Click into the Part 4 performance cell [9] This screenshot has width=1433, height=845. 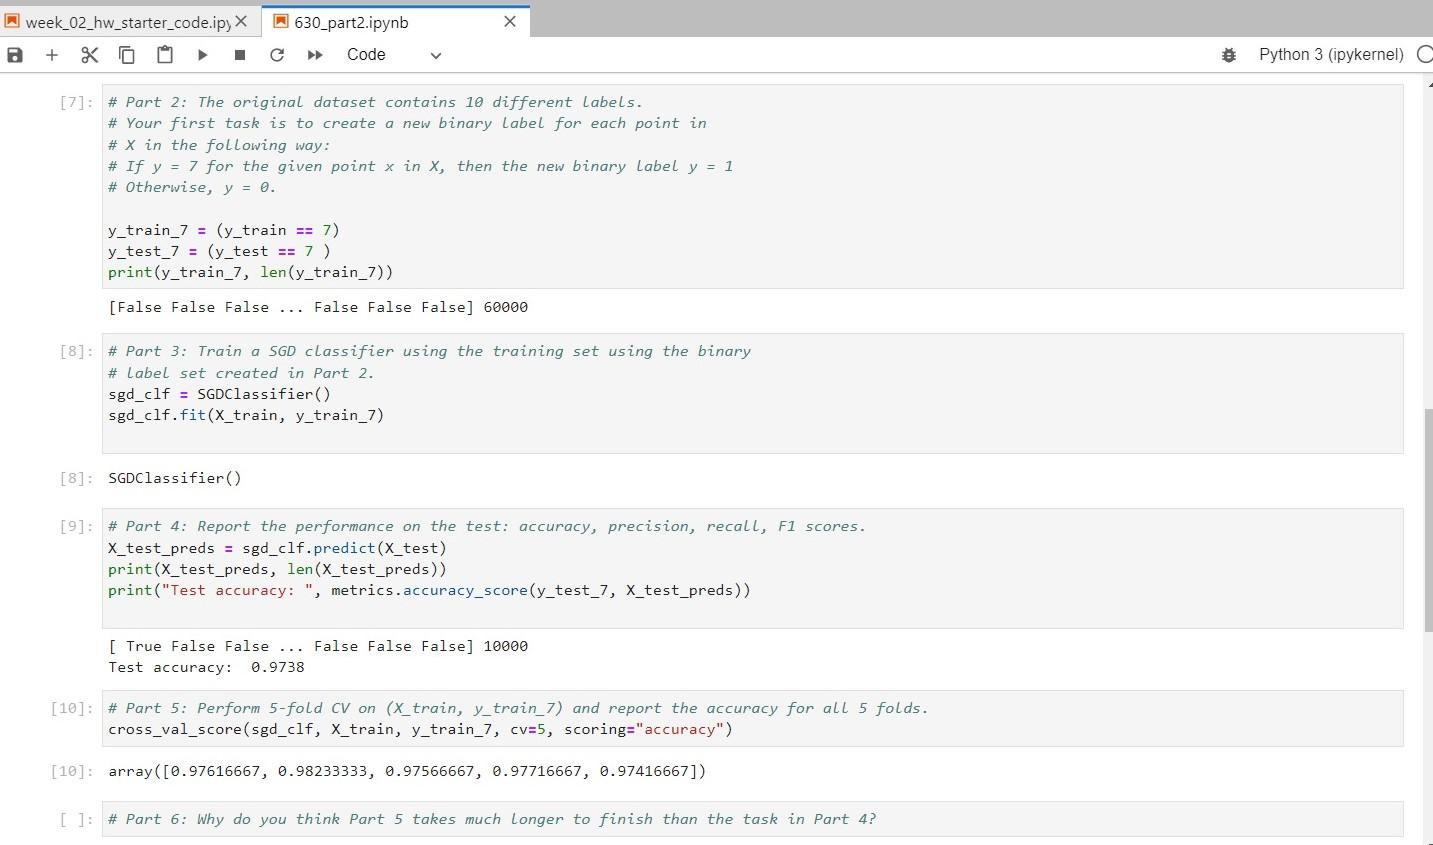(752, 568)
